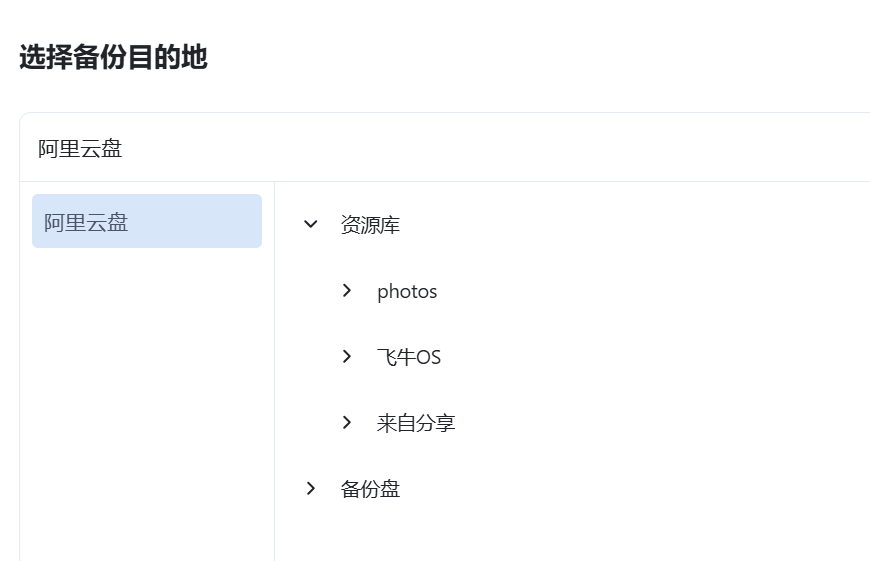Click the blank row area right of photos
This screenshot has width=870, height=561.
[x=650, y=292]
